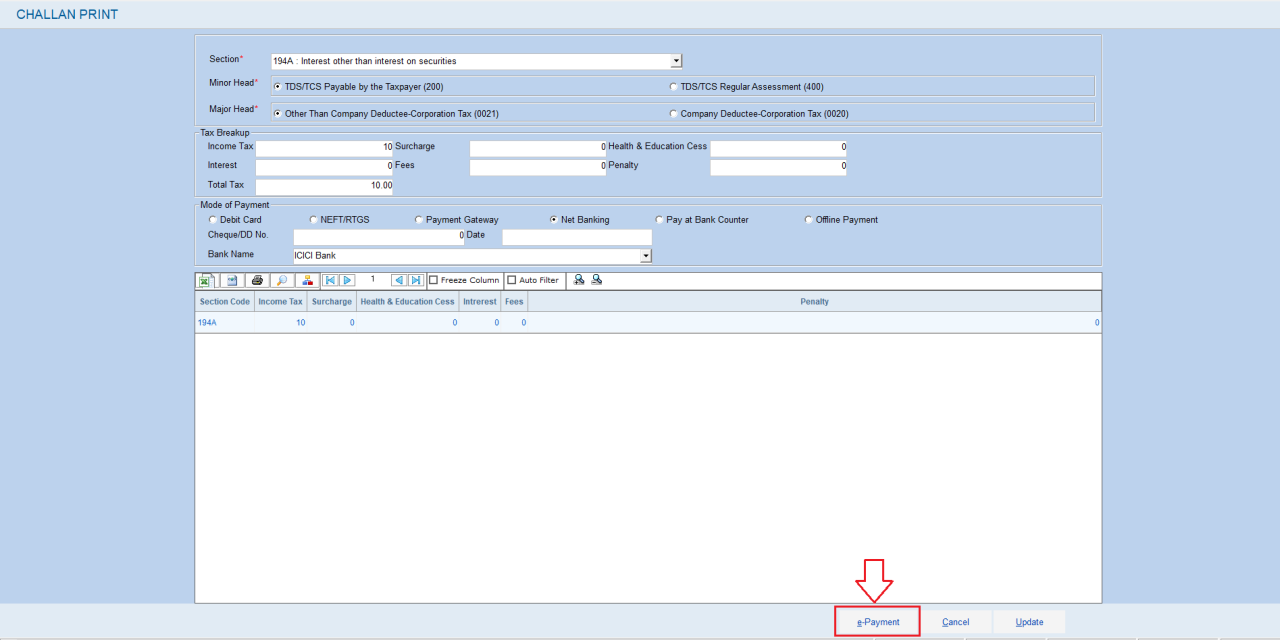Click the printer icon in grid toolbar

tap(257, 281)
